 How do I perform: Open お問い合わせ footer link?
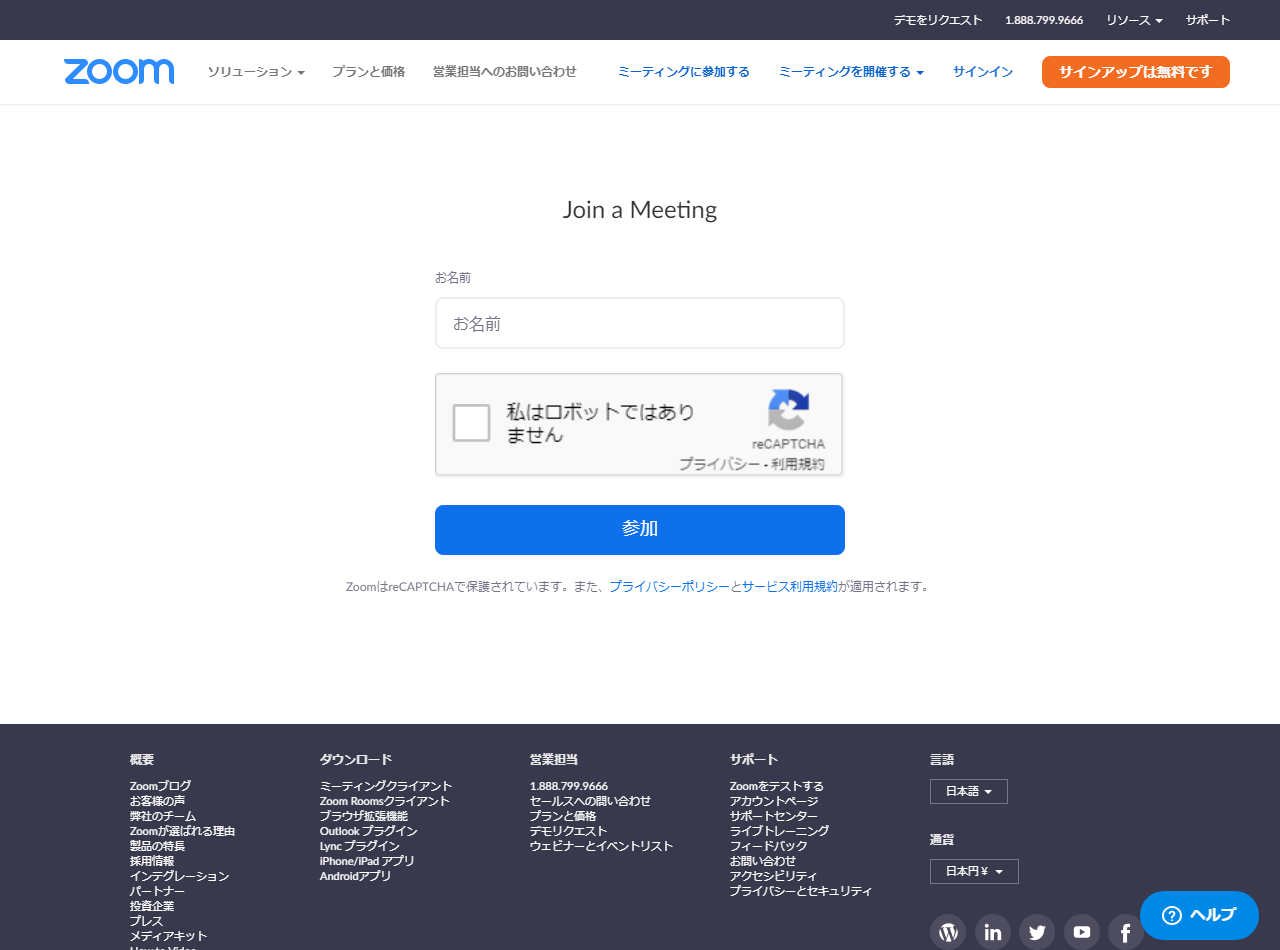pyautogui.click(x=763, y=861)
